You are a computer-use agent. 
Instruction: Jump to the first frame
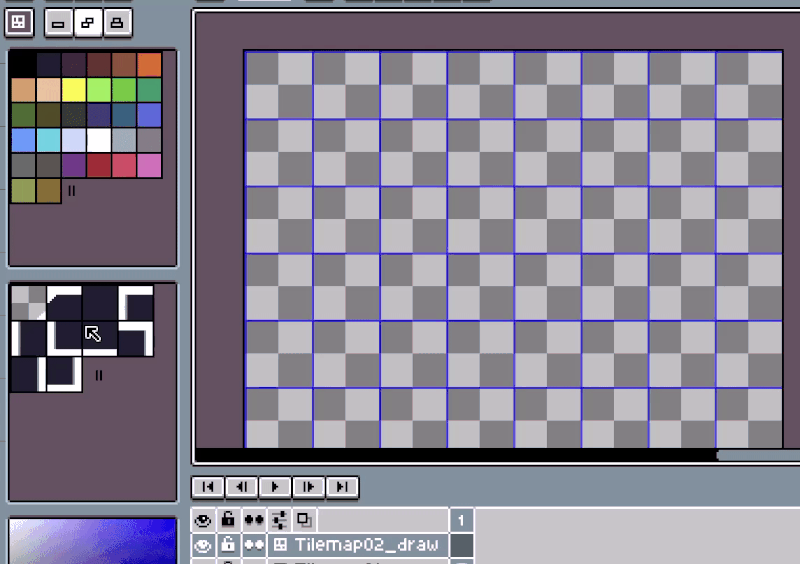pos(208,487)
